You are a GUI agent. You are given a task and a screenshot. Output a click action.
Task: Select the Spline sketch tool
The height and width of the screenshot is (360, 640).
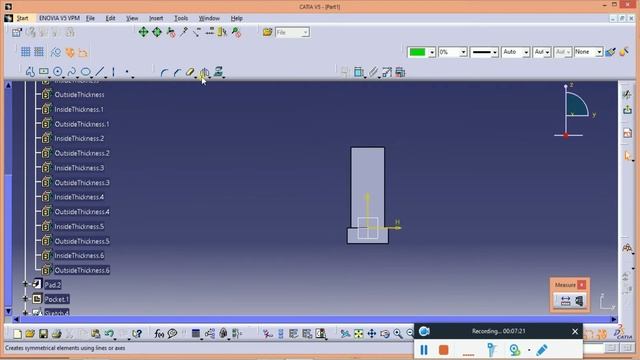(x=71, y=72)
